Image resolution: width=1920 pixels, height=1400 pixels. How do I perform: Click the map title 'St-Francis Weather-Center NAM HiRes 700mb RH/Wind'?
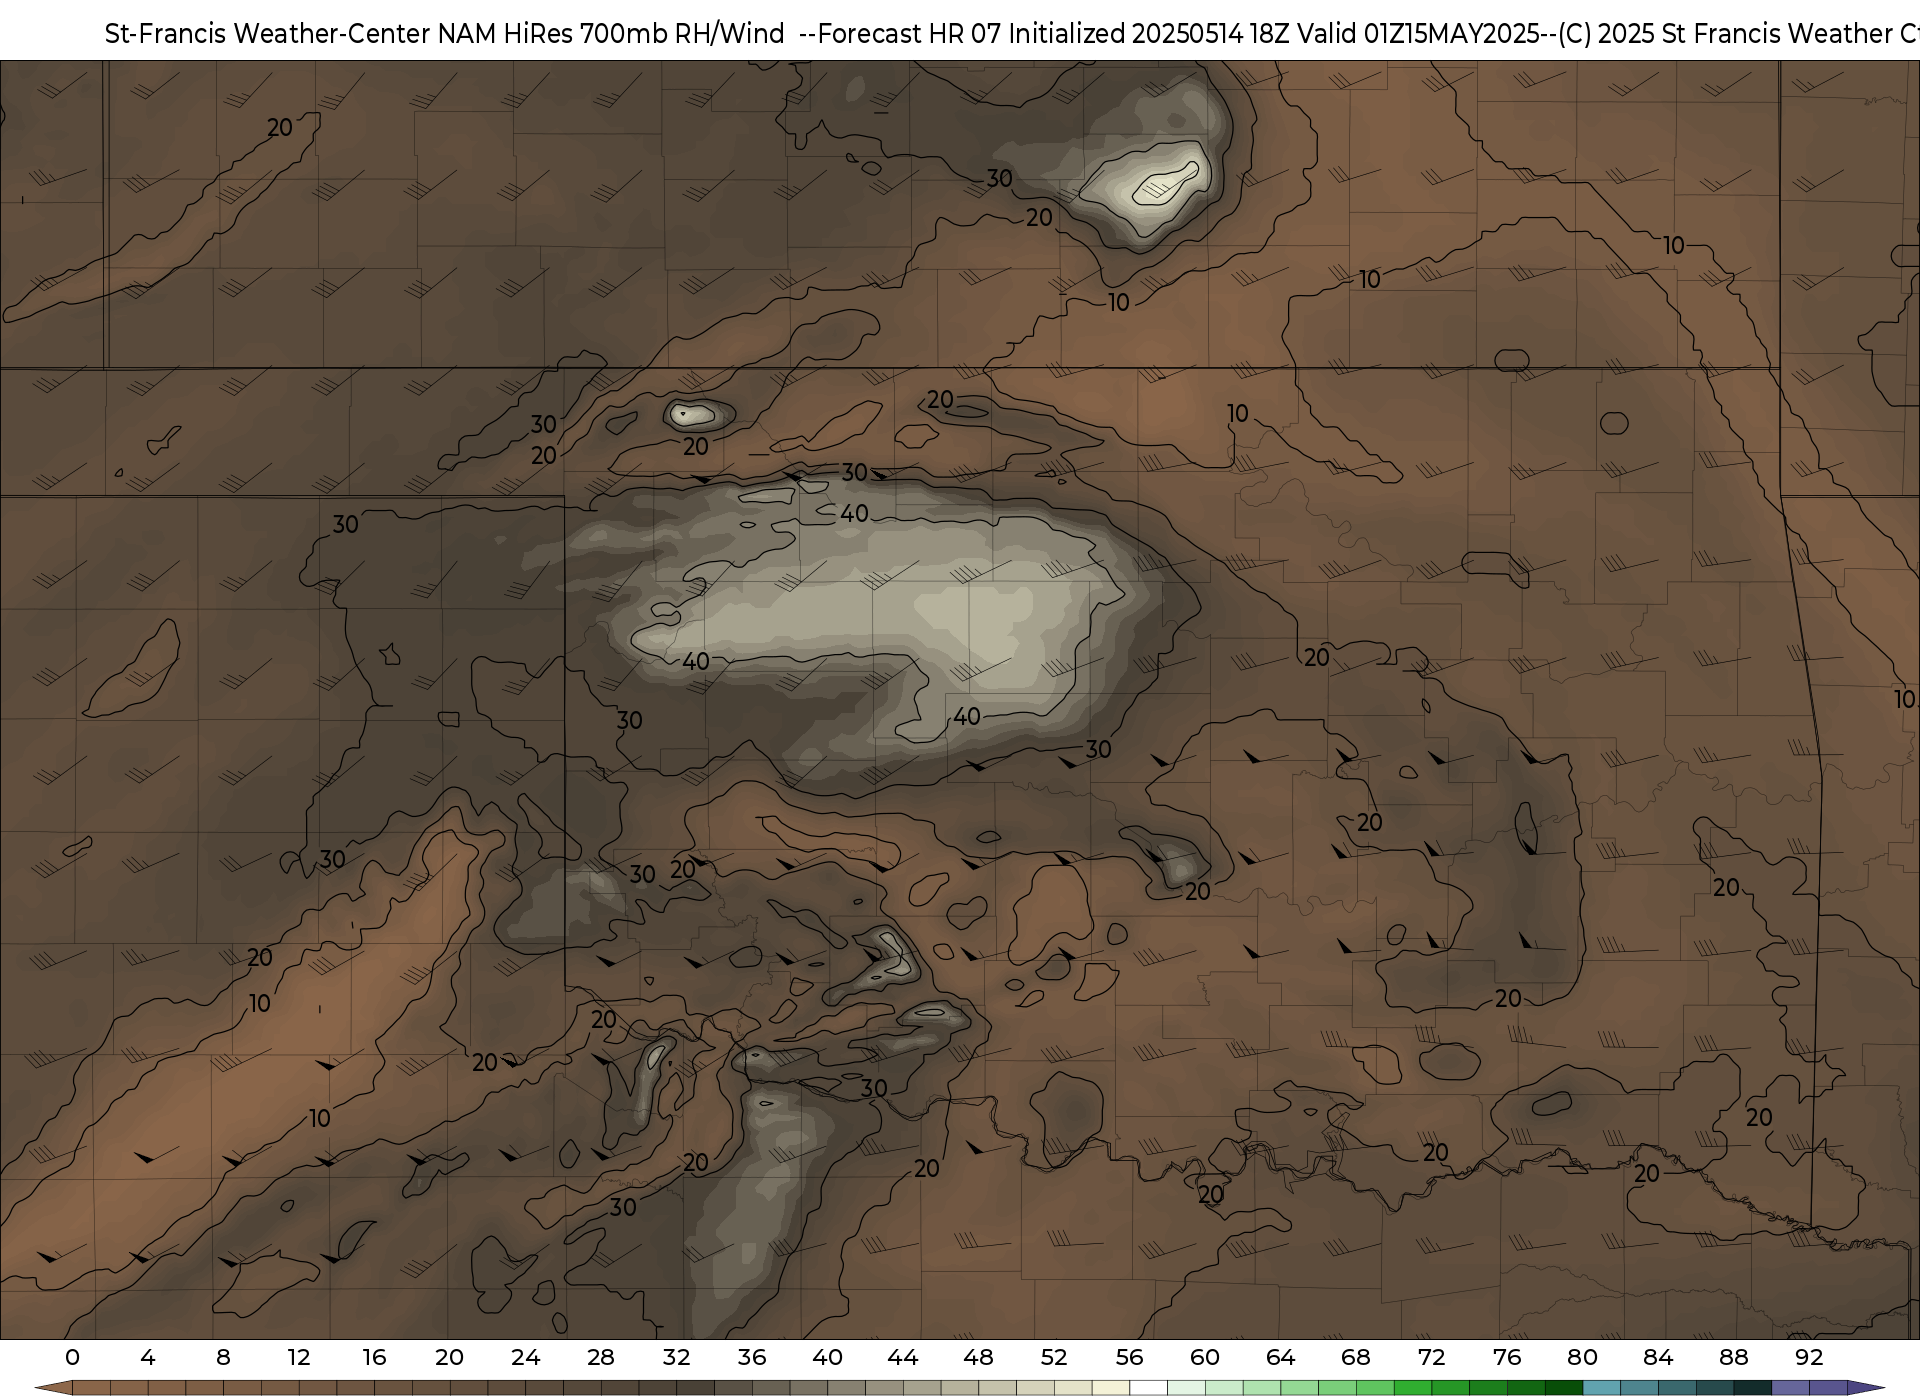tap(444, 34)
